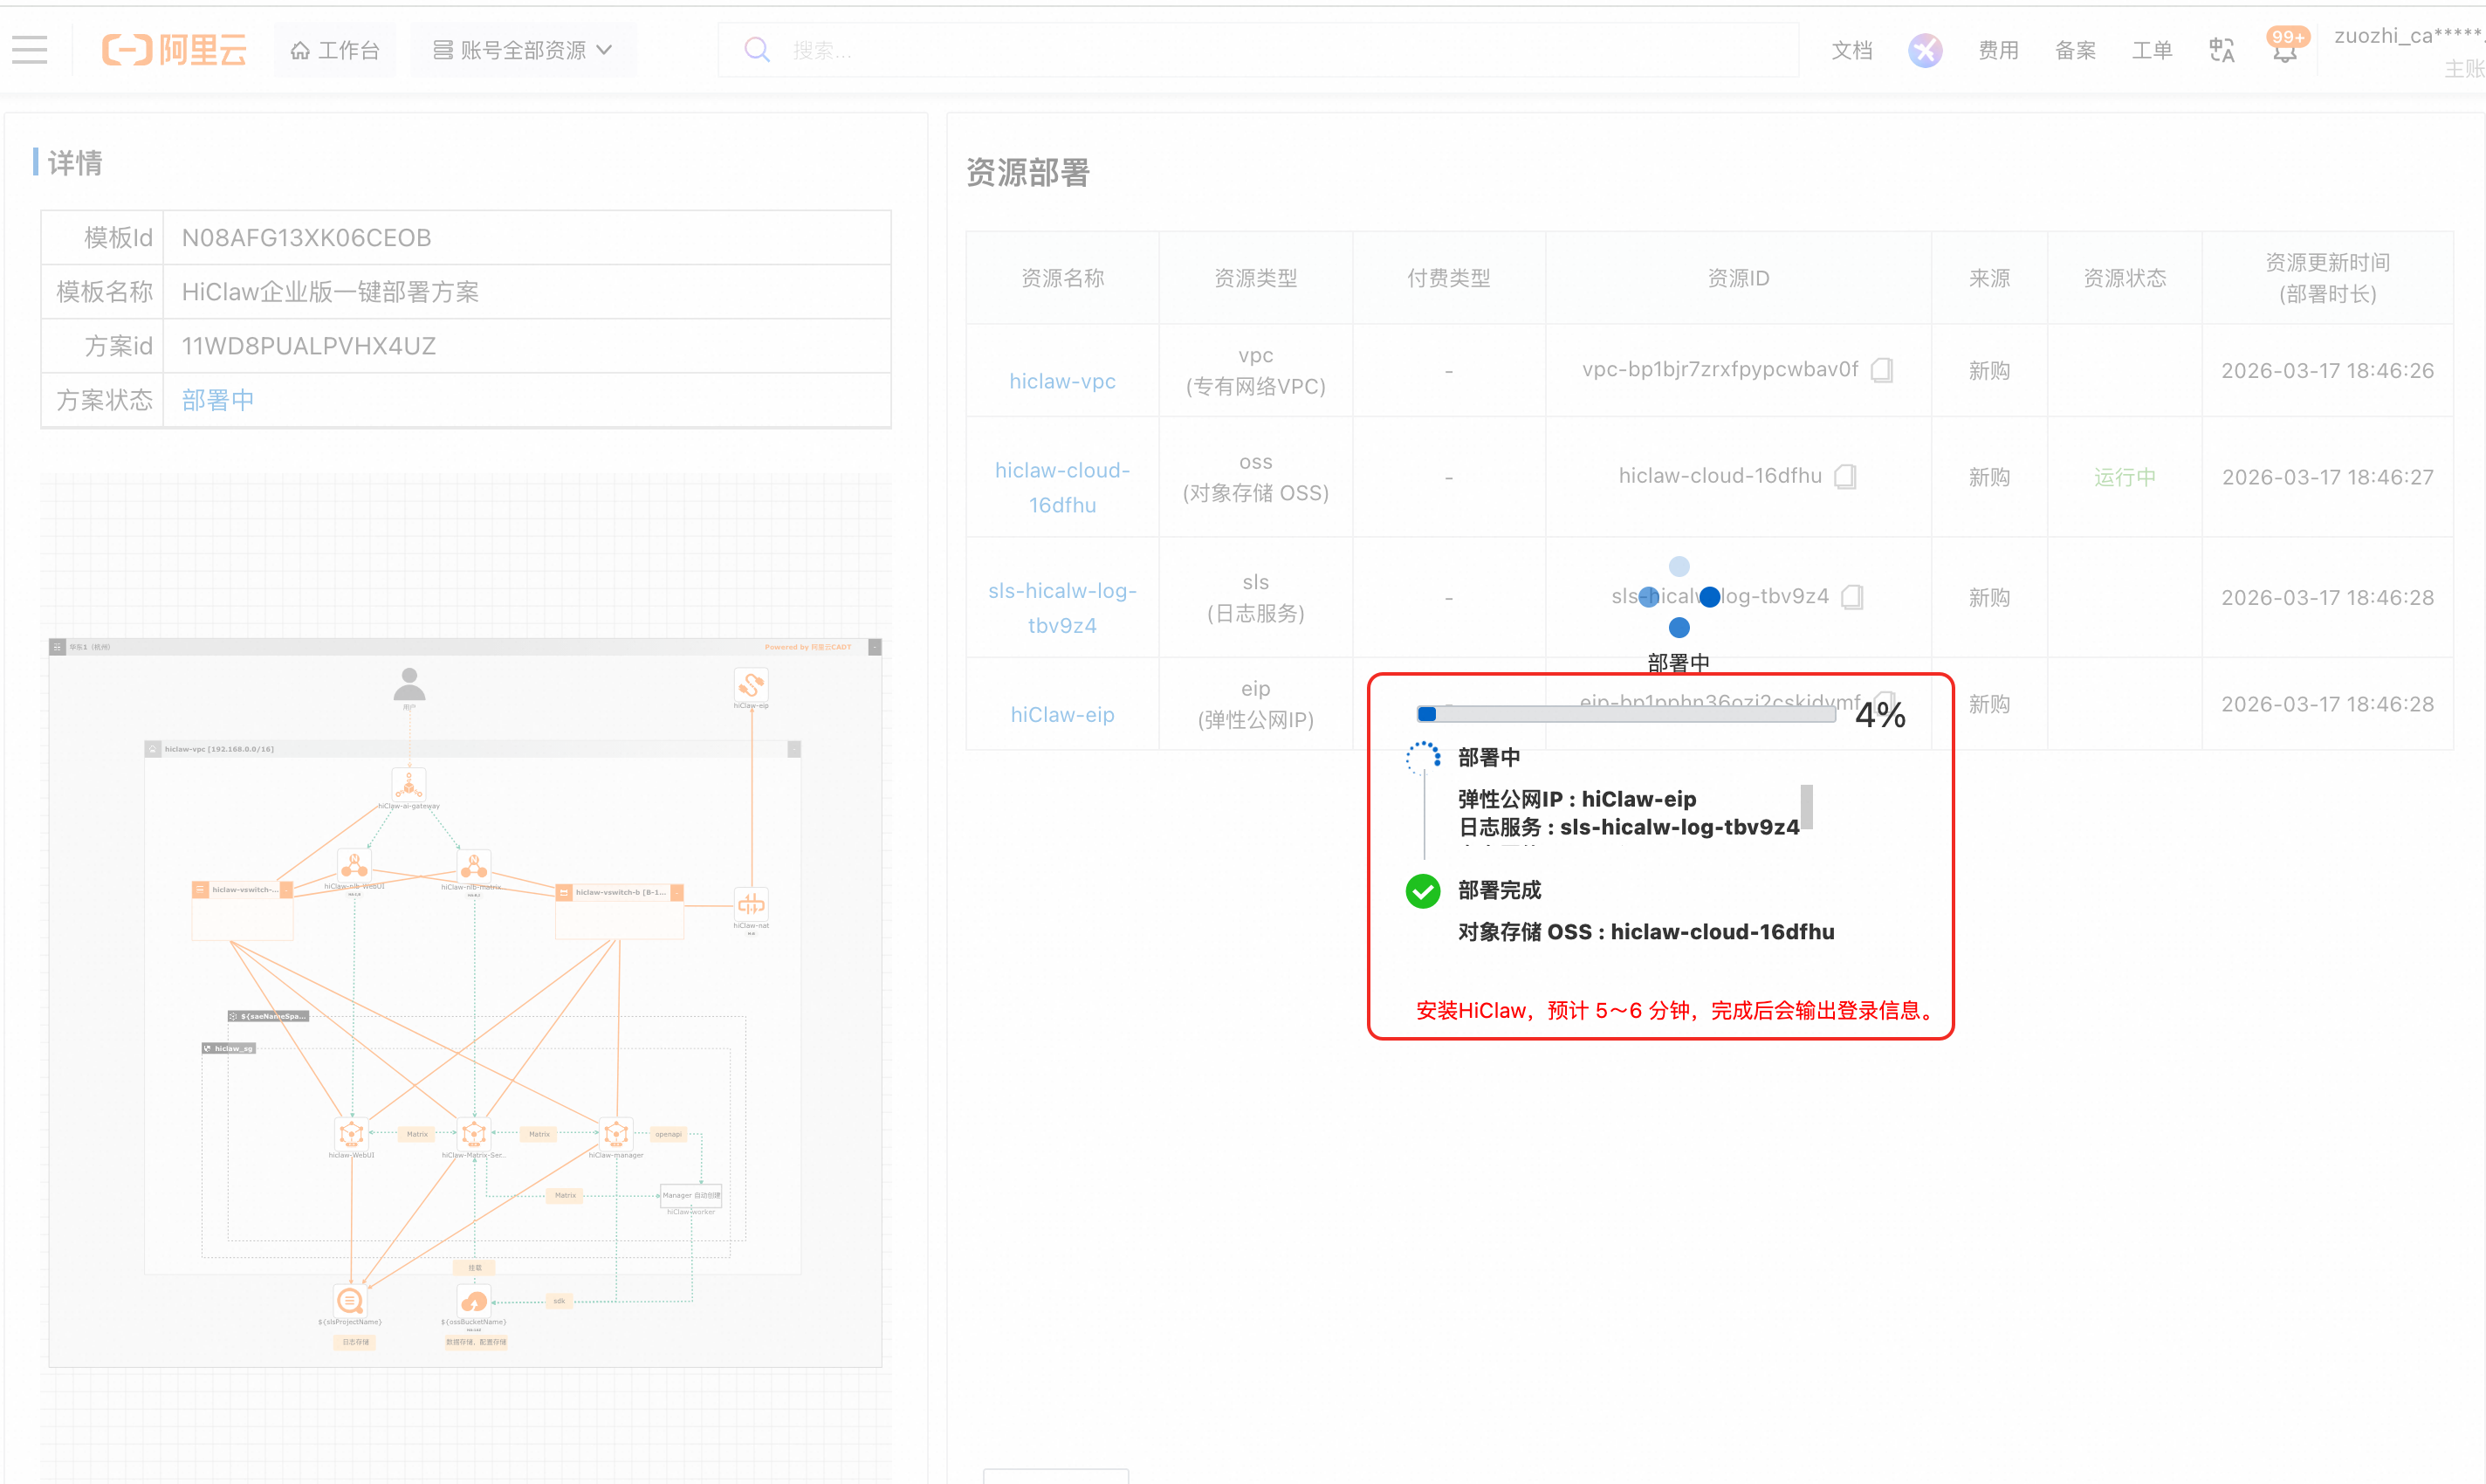Copy the vpc-bp1bjr7zrxfpypcwbav0f resource ID
Image resolution: width=2486 pixels, height=1484 pixels.
pyautogui.click(x=1881, y=370)
